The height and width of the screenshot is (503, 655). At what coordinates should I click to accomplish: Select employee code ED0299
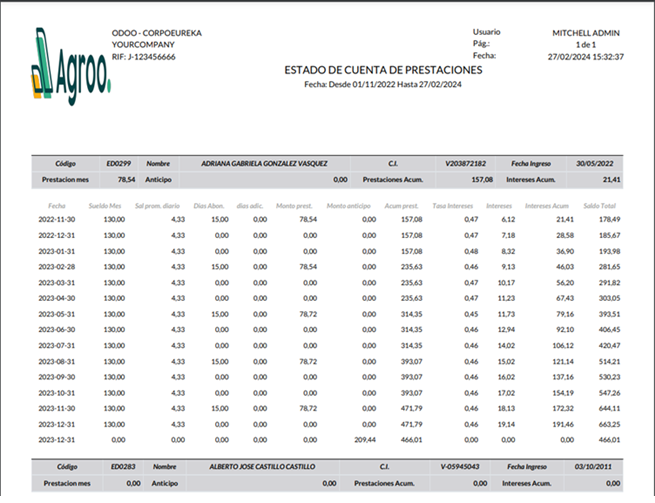click(x=120, y=162)
